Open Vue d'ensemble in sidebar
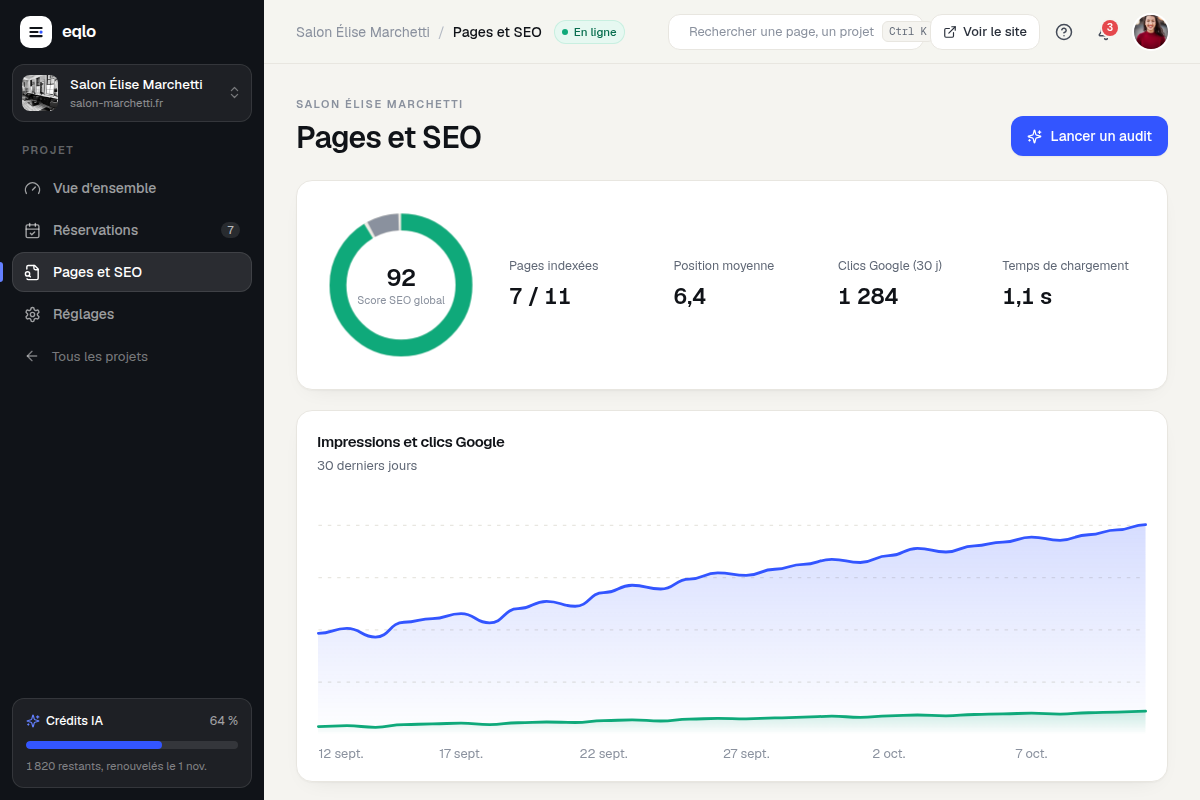The height and width of the screenshot is (800, 1200). click(132, 188)
